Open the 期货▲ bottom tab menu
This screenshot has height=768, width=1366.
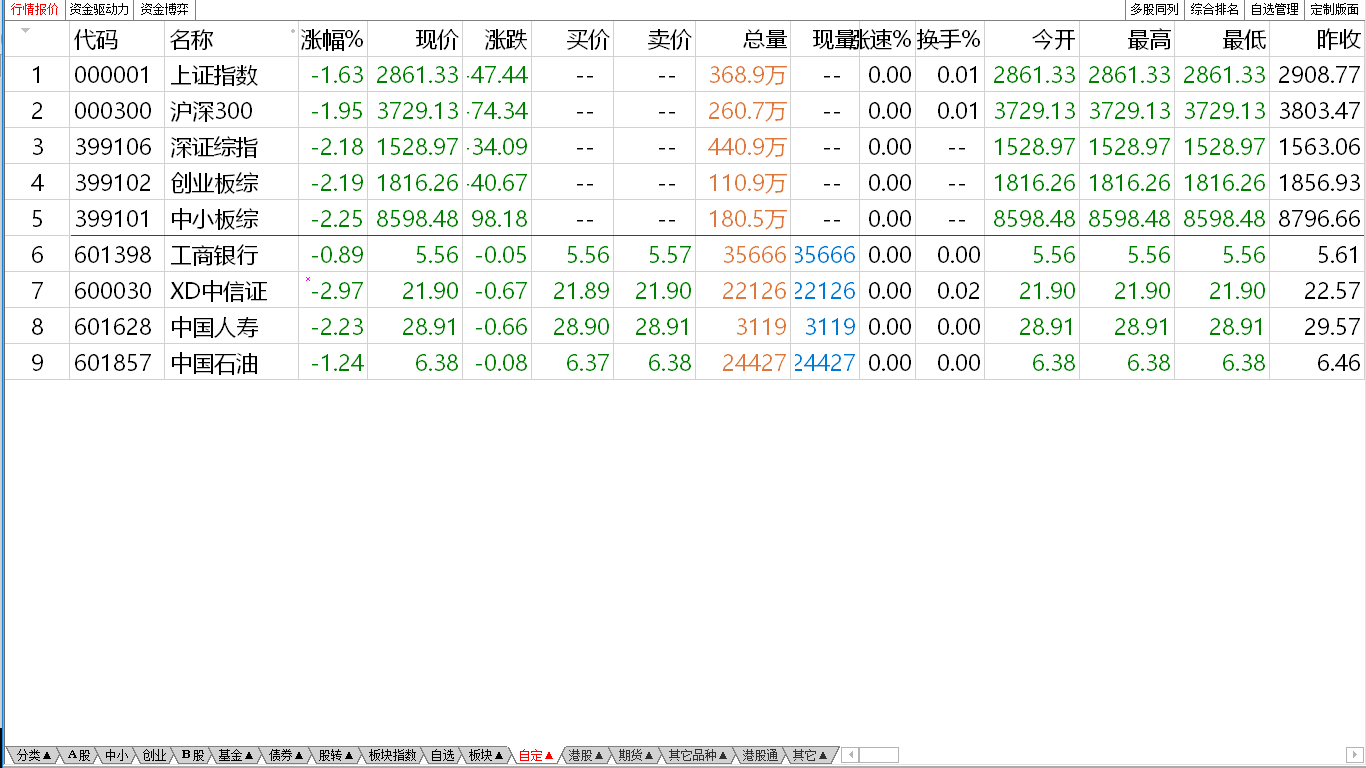coord(637,755)
